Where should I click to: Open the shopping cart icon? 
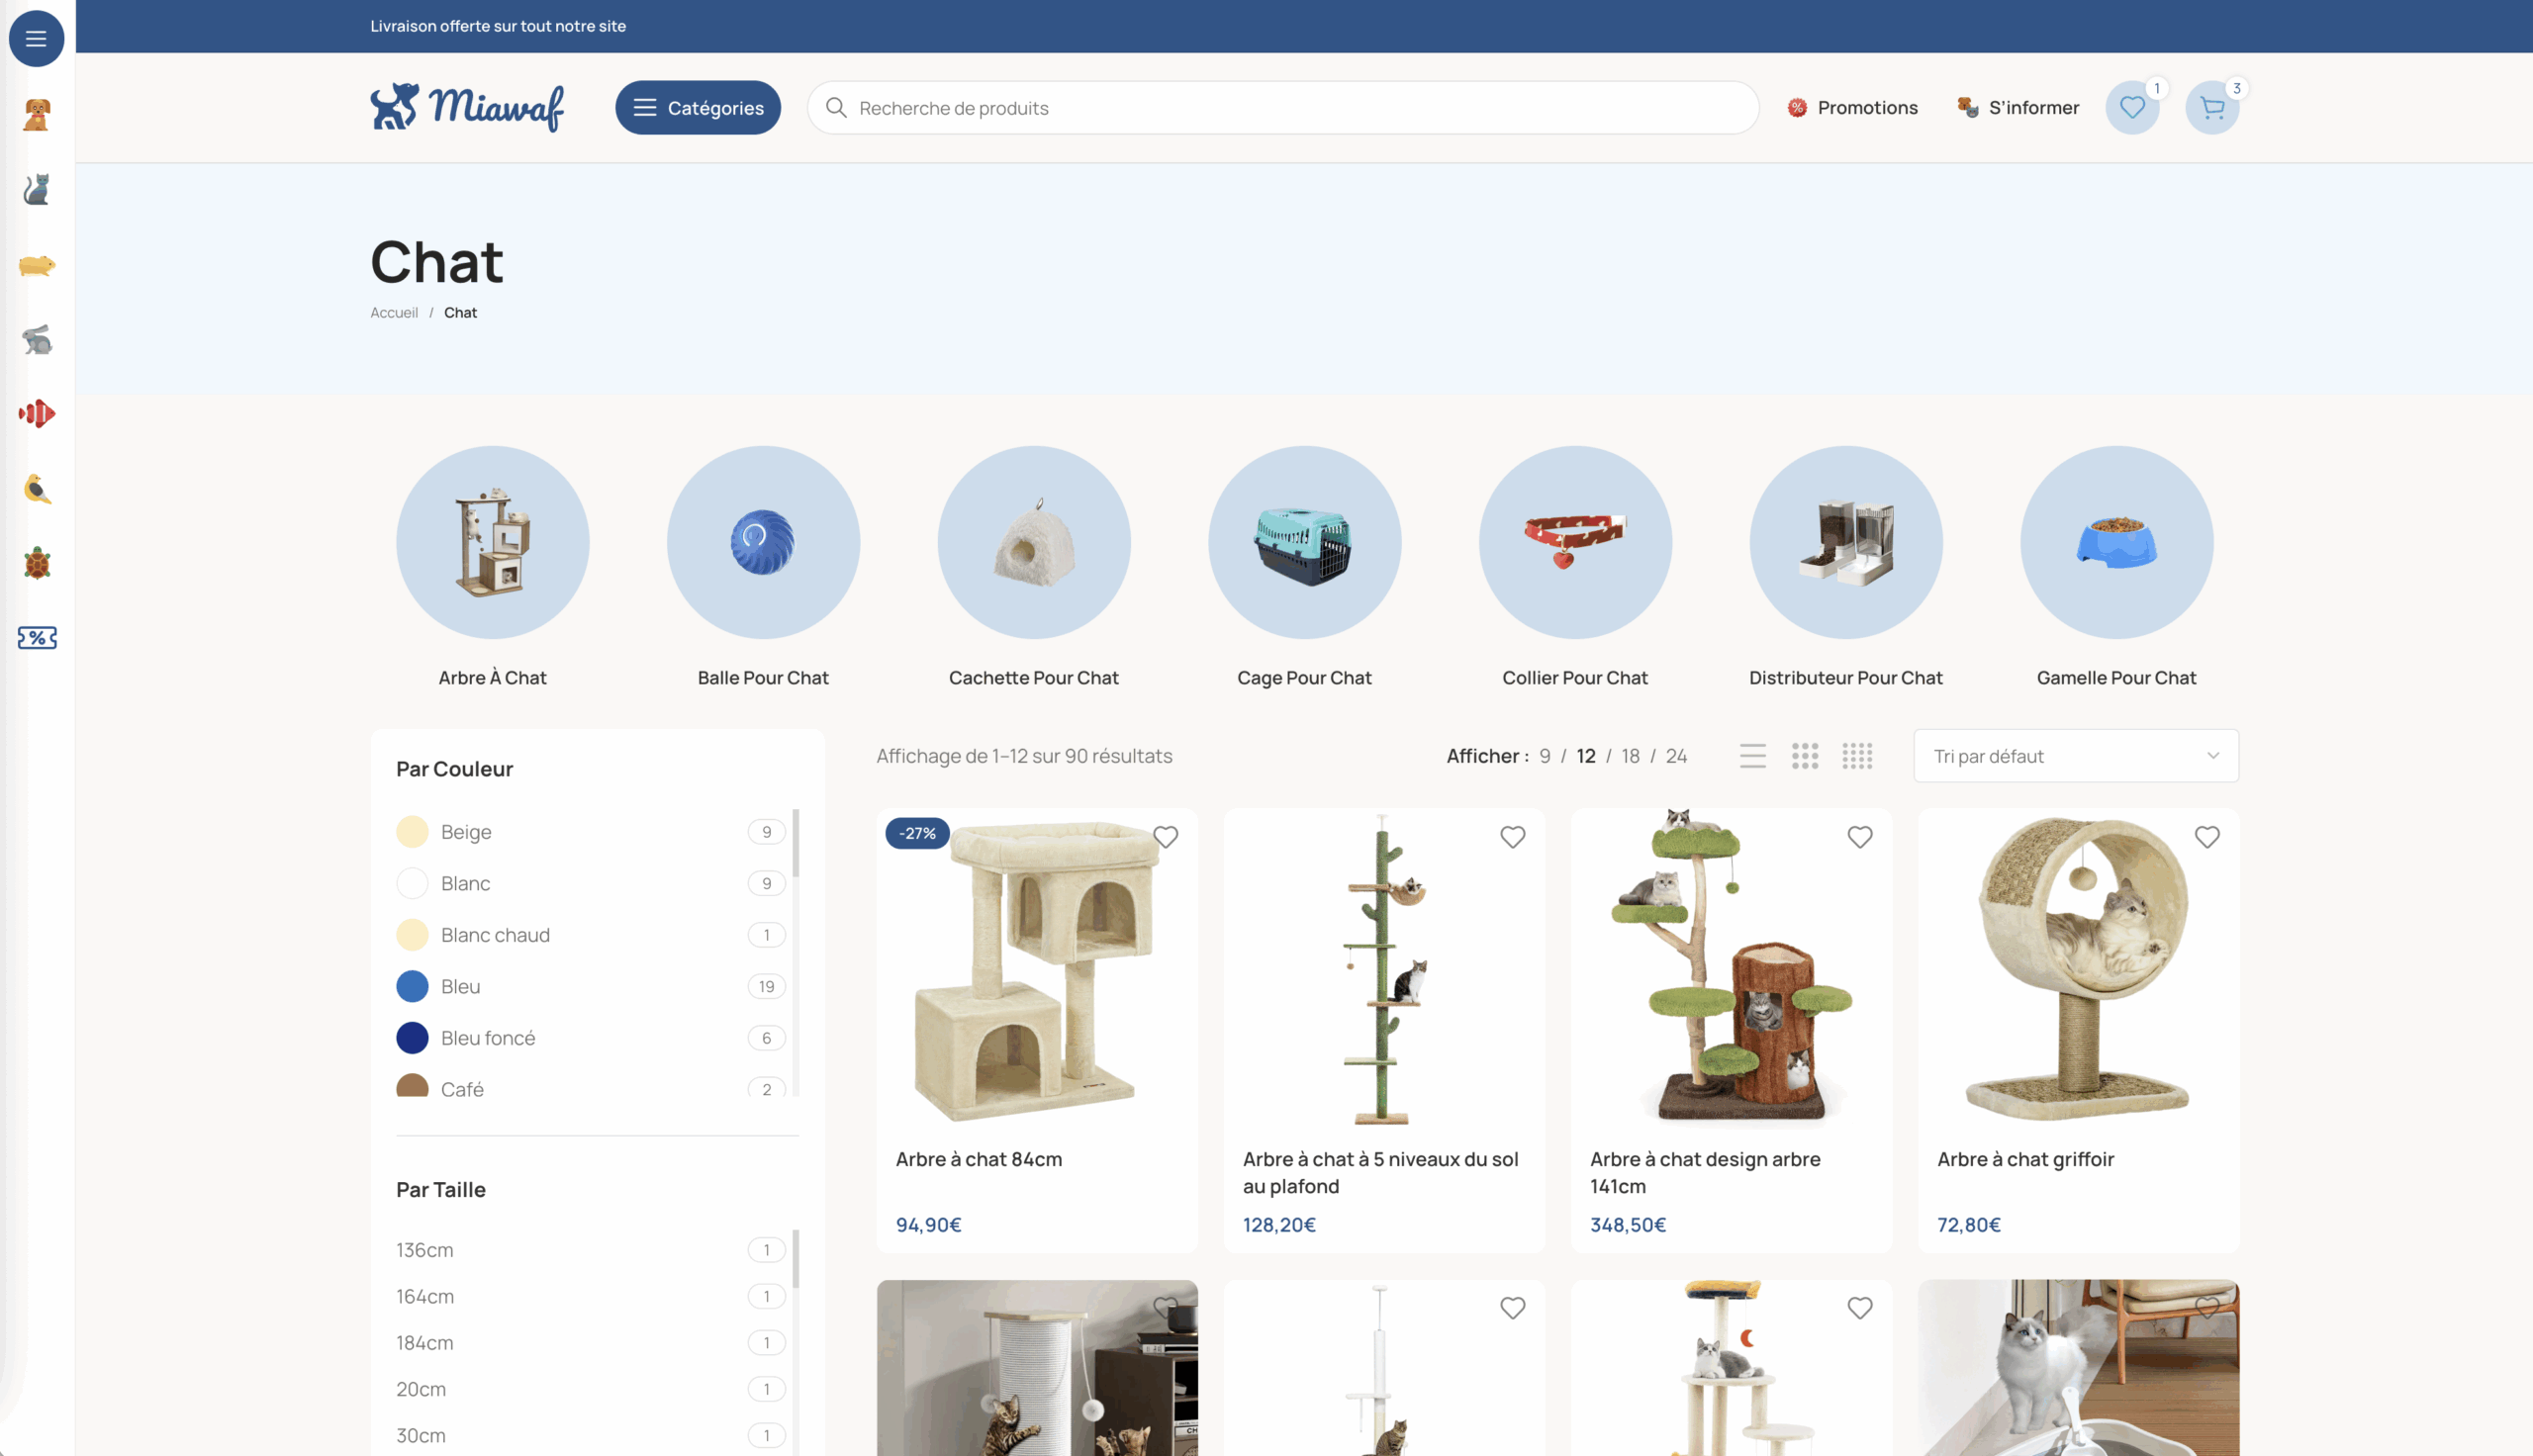pyautogui.click(x=2211, y=108)
